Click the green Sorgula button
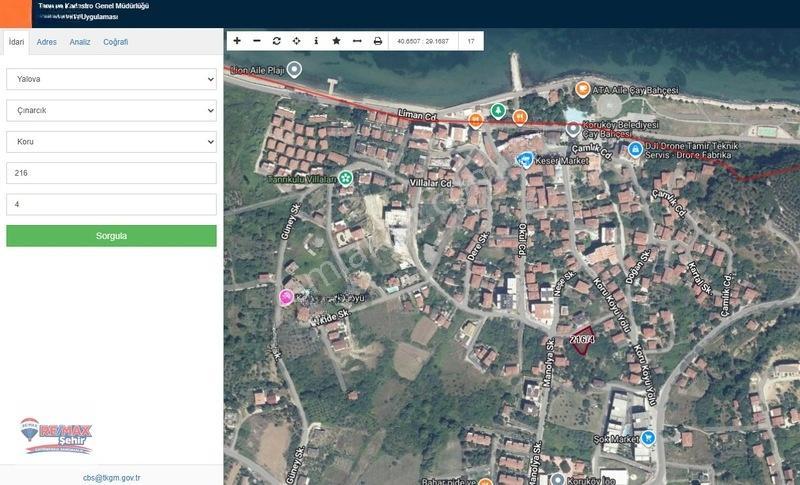 (x=111, y=236)
